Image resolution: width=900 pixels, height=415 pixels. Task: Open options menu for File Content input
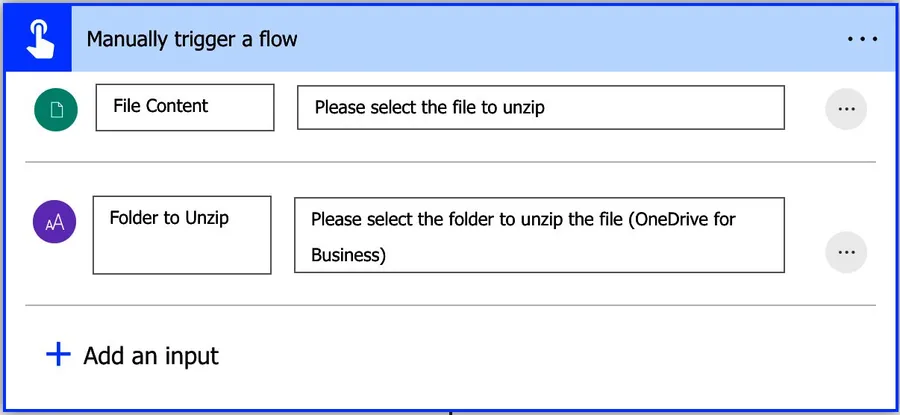846,109
